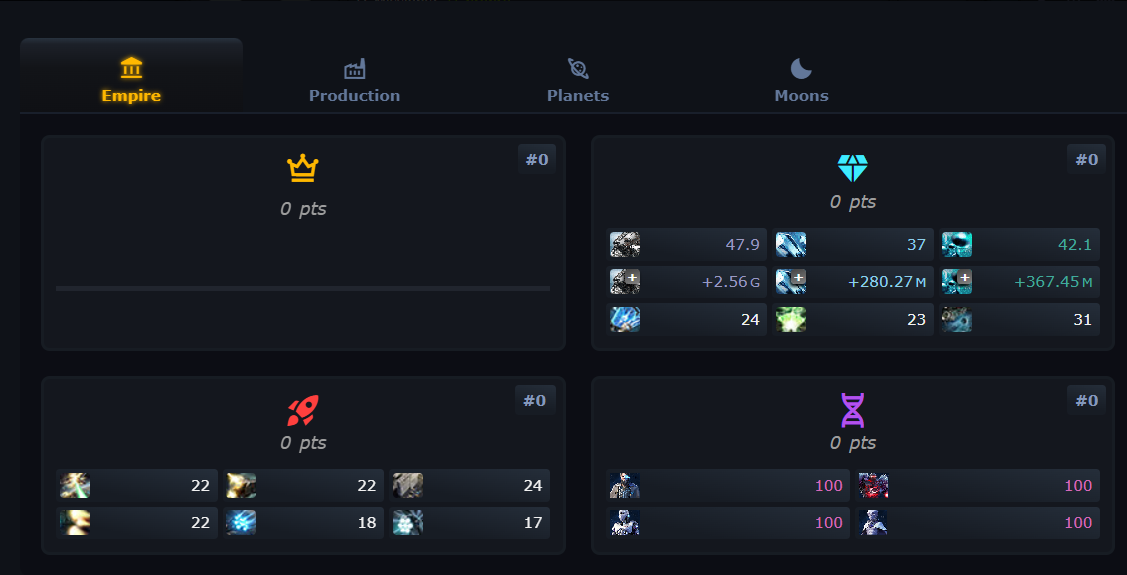1127x575 pixels.
Task: Click the green technology icon showing 23
Action: click(791, 320)
